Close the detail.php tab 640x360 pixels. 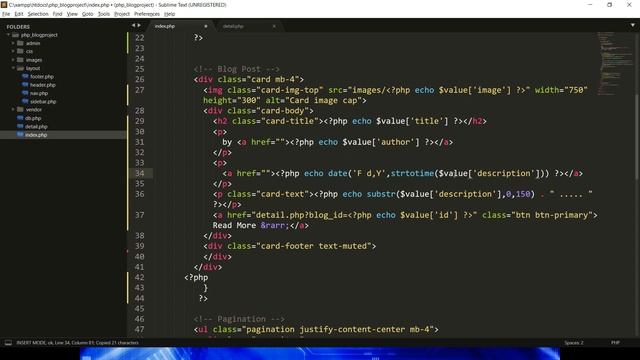coord(274,26)
